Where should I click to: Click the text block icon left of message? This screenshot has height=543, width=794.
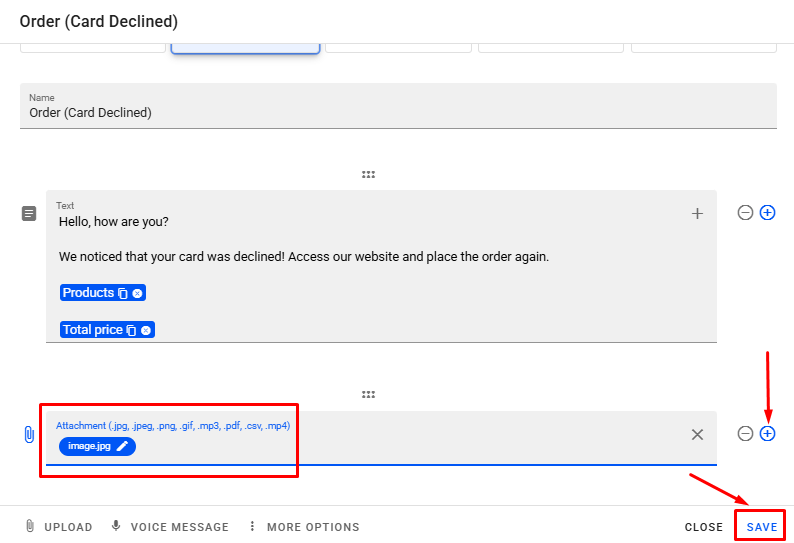pos(29,213)
